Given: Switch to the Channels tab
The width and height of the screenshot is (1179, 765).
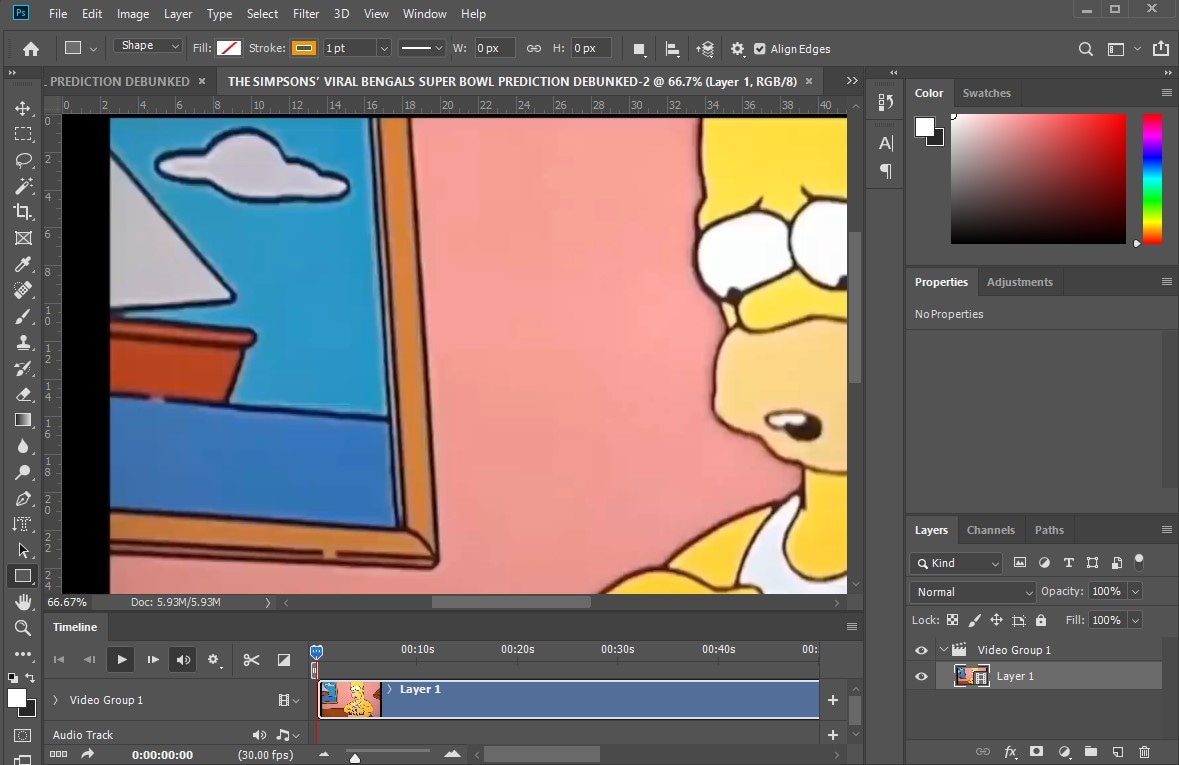Looking at the screenshot, I should click(x=990, y=530).
